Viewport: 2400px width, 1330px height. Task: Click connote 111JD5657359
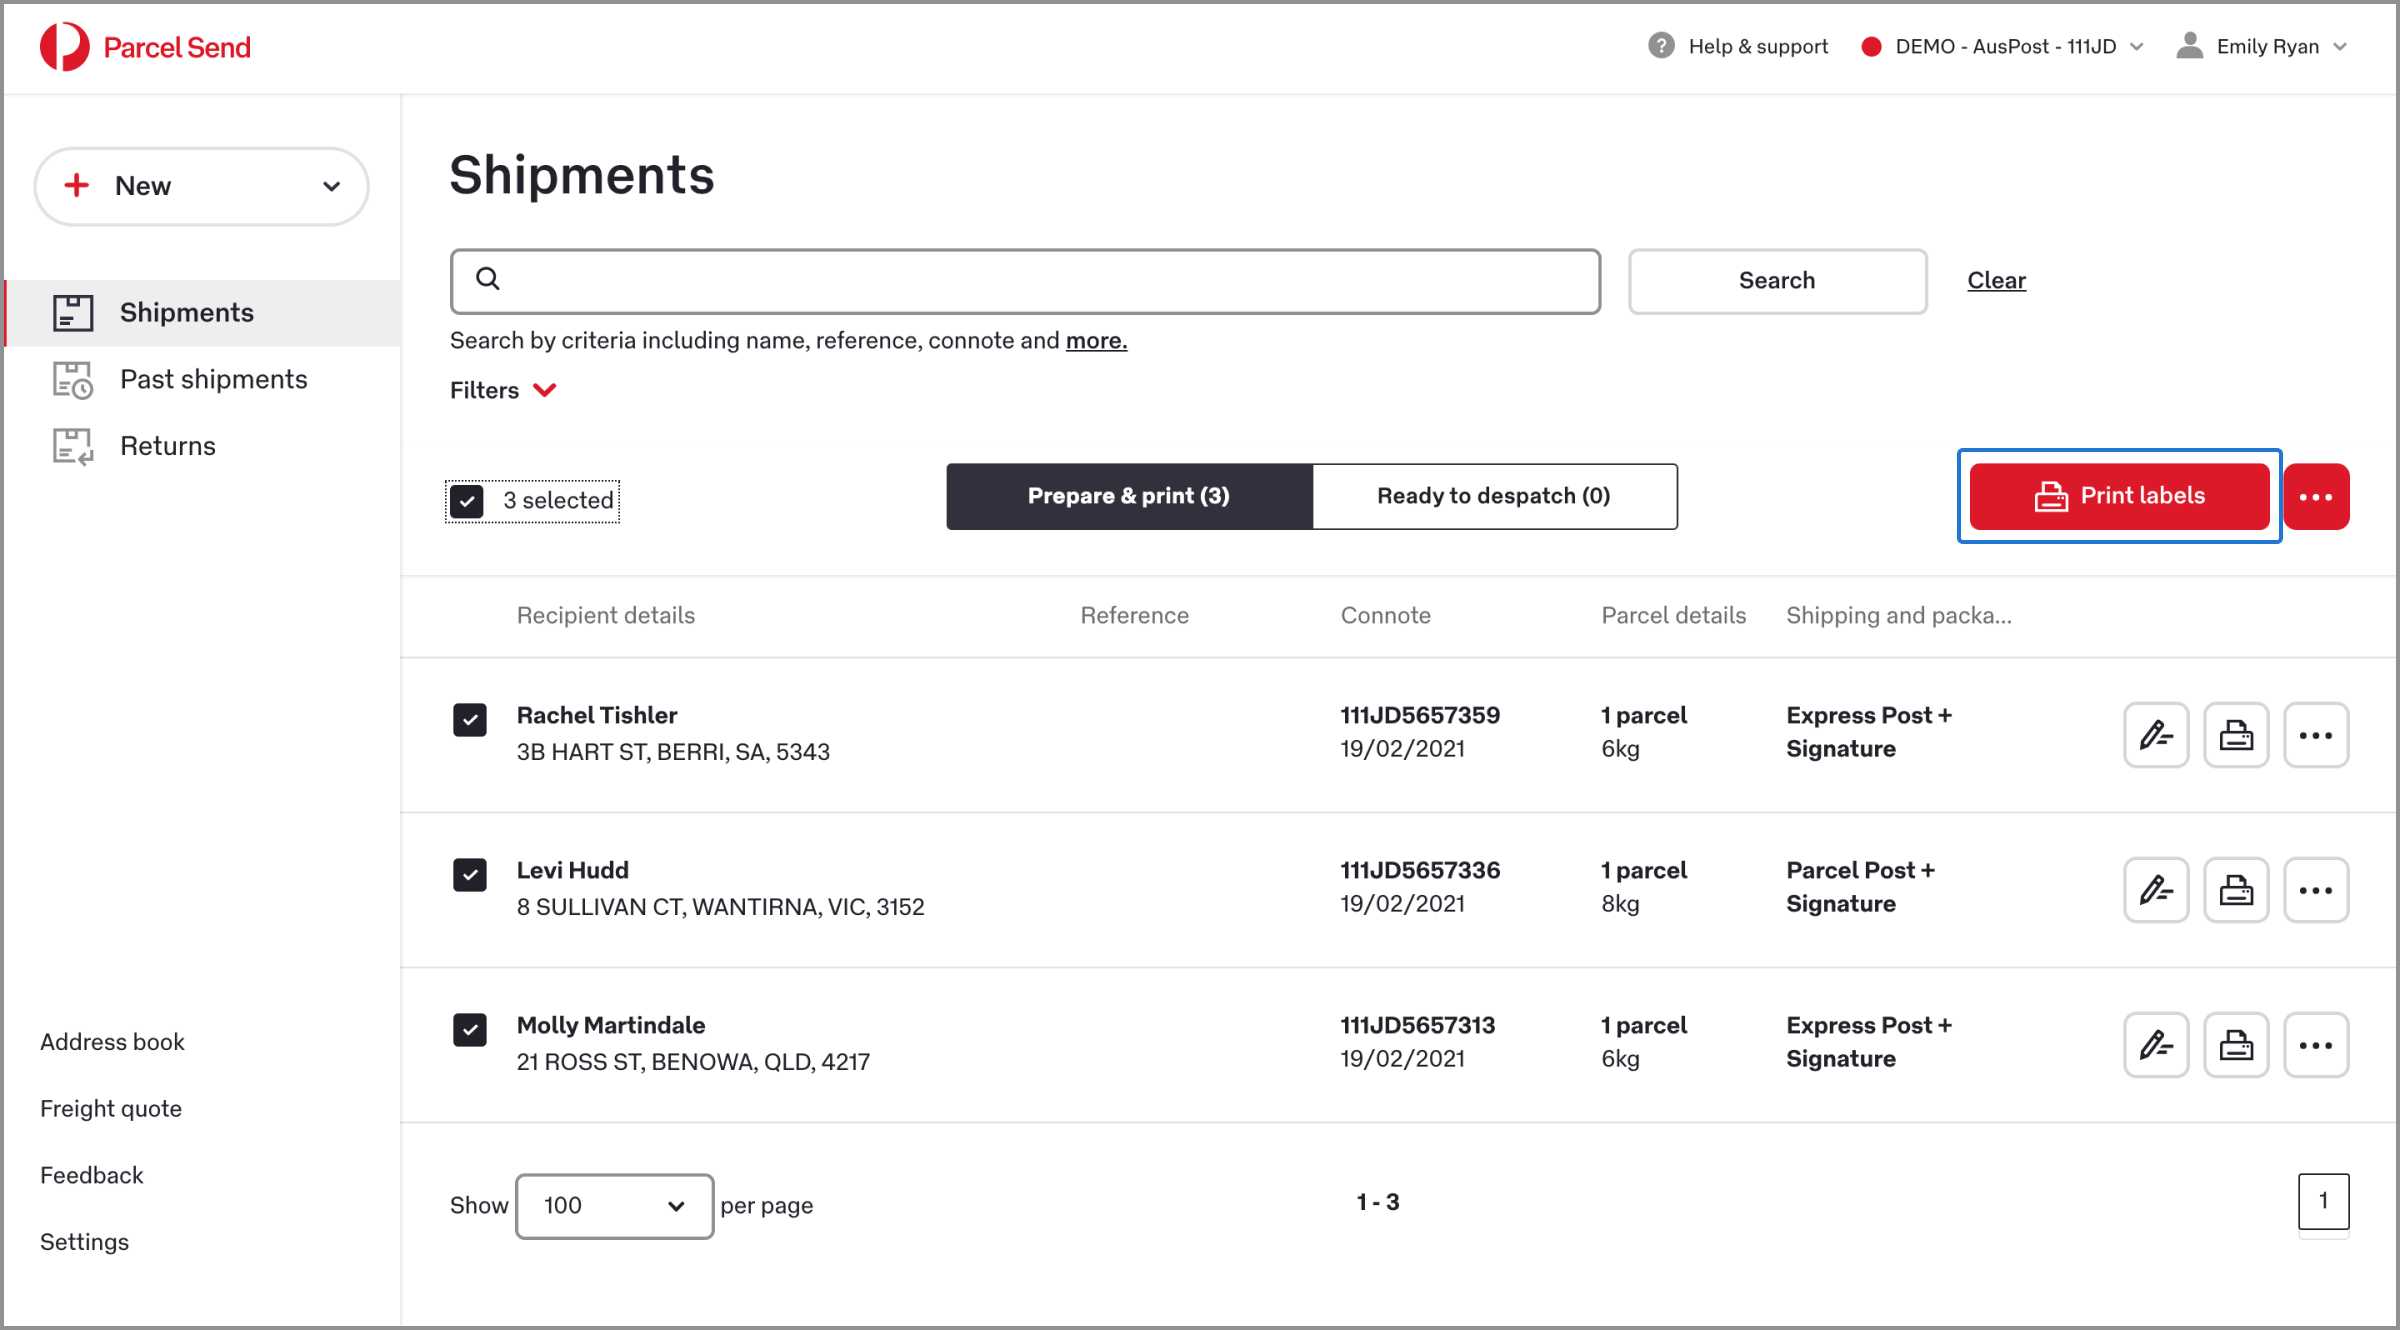coord(1420,716)
